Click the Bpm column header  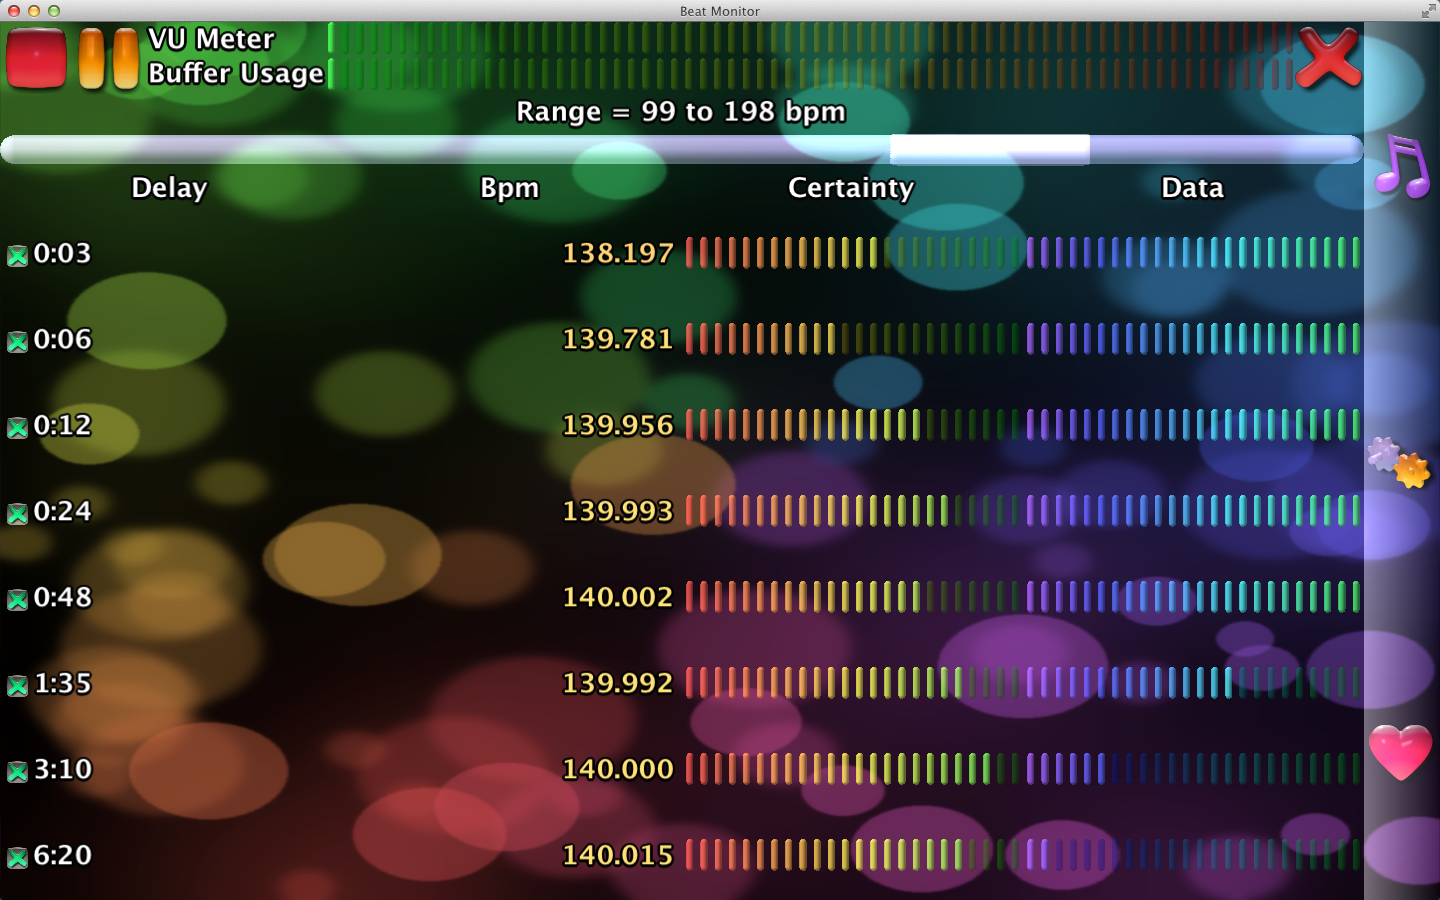[509, 188]
